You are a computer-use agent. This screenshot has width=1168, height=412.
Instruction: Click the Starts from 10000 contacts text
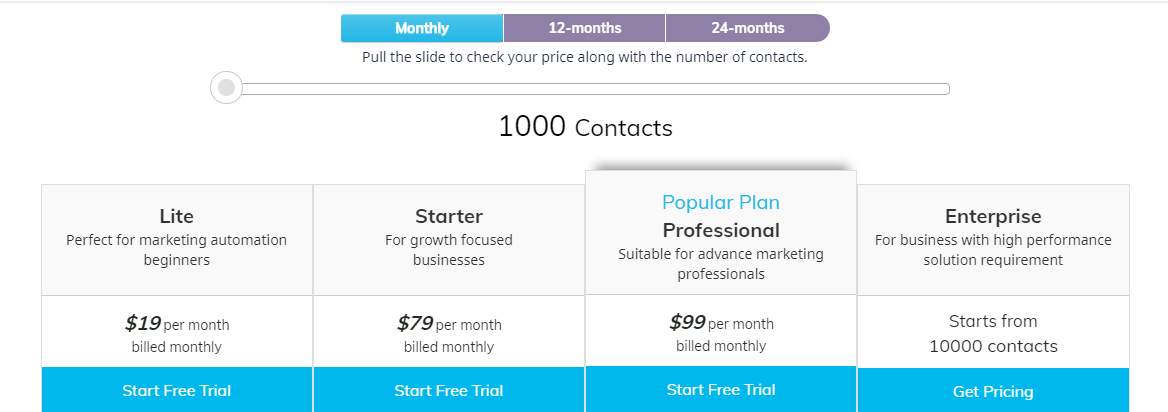point(993,334)
